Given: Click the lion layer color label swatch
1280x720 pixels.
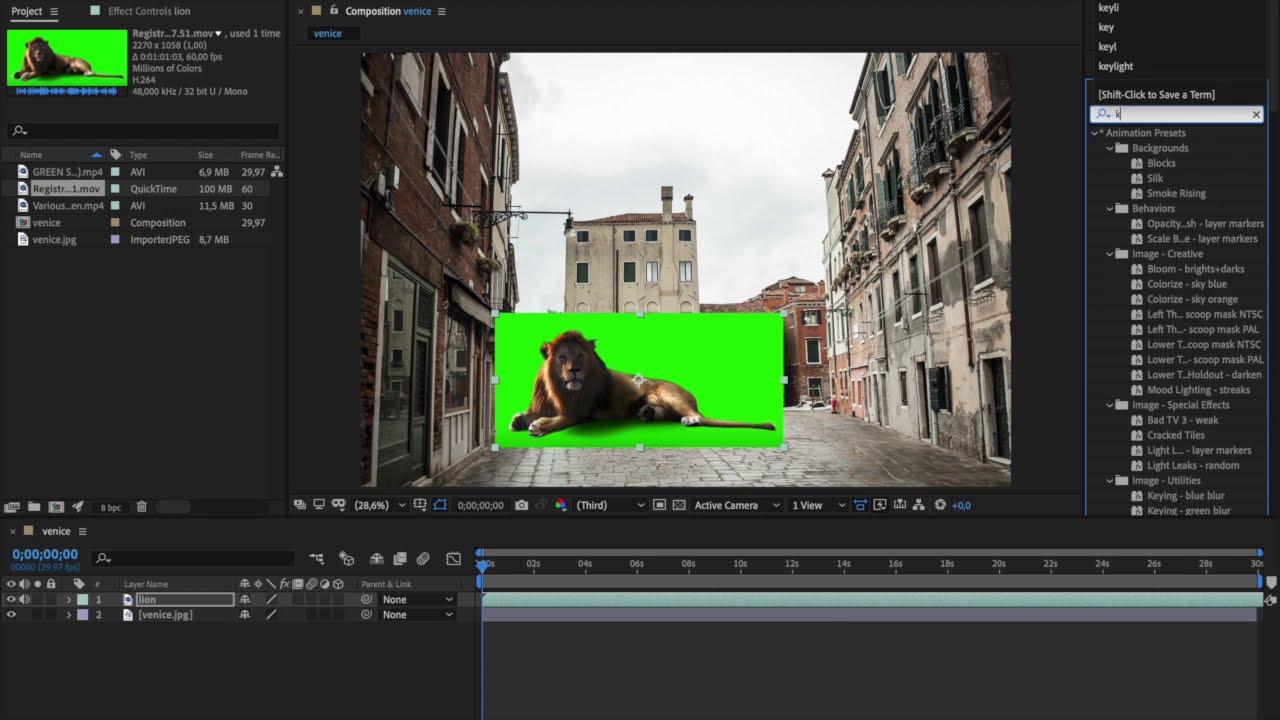Looking at the screenshot, I should coord(83,600).
